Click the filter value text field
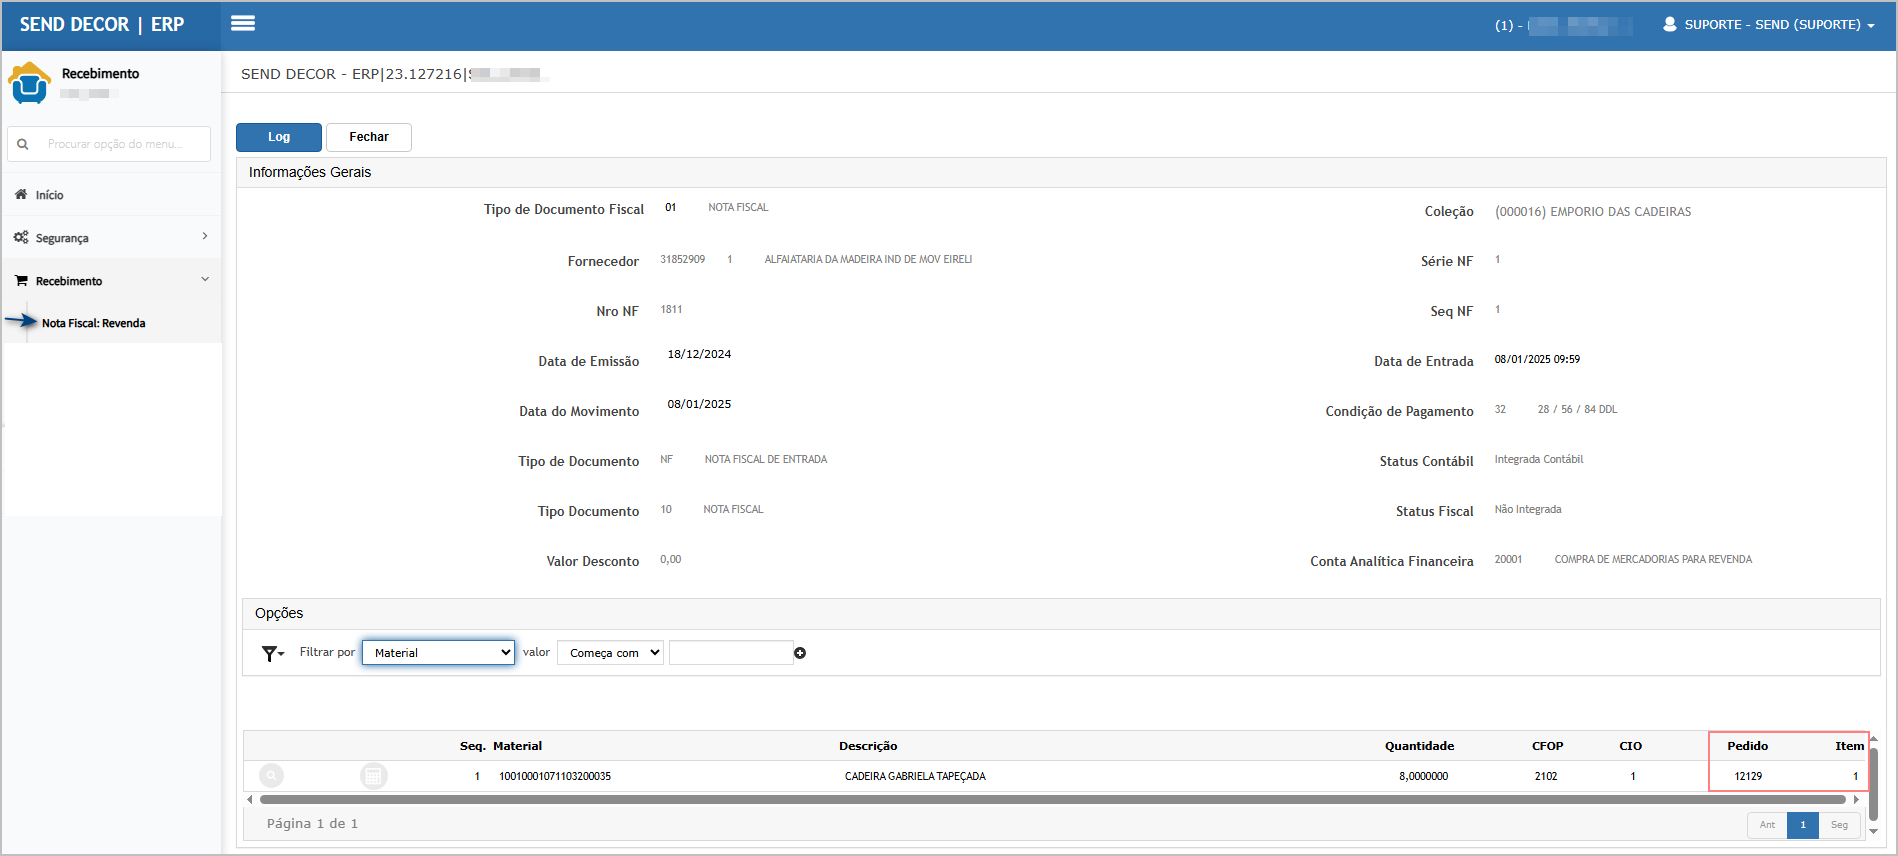This screenshot has width=1898, height=856. pos(730,653)
